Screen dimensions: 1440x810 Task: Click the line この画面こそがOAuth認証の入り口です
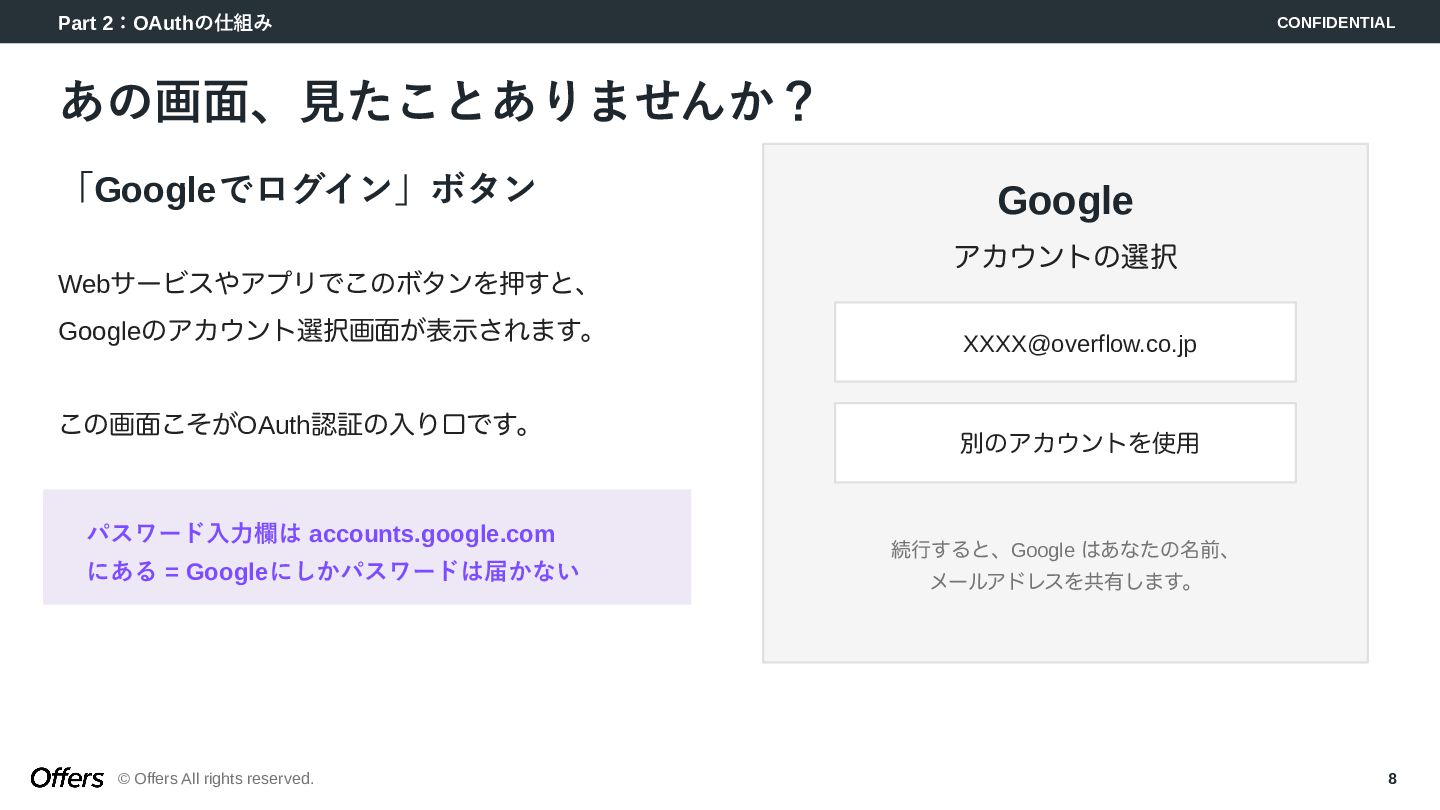point(294,425)
